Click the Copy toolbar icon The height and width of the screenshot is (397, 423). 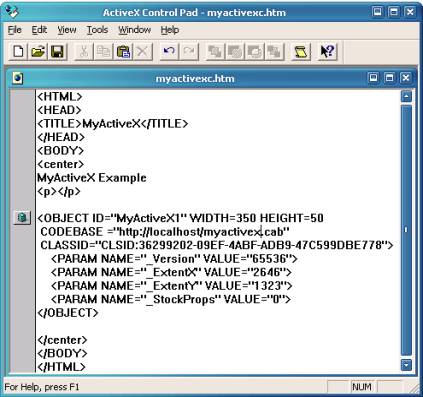(103, 52)
